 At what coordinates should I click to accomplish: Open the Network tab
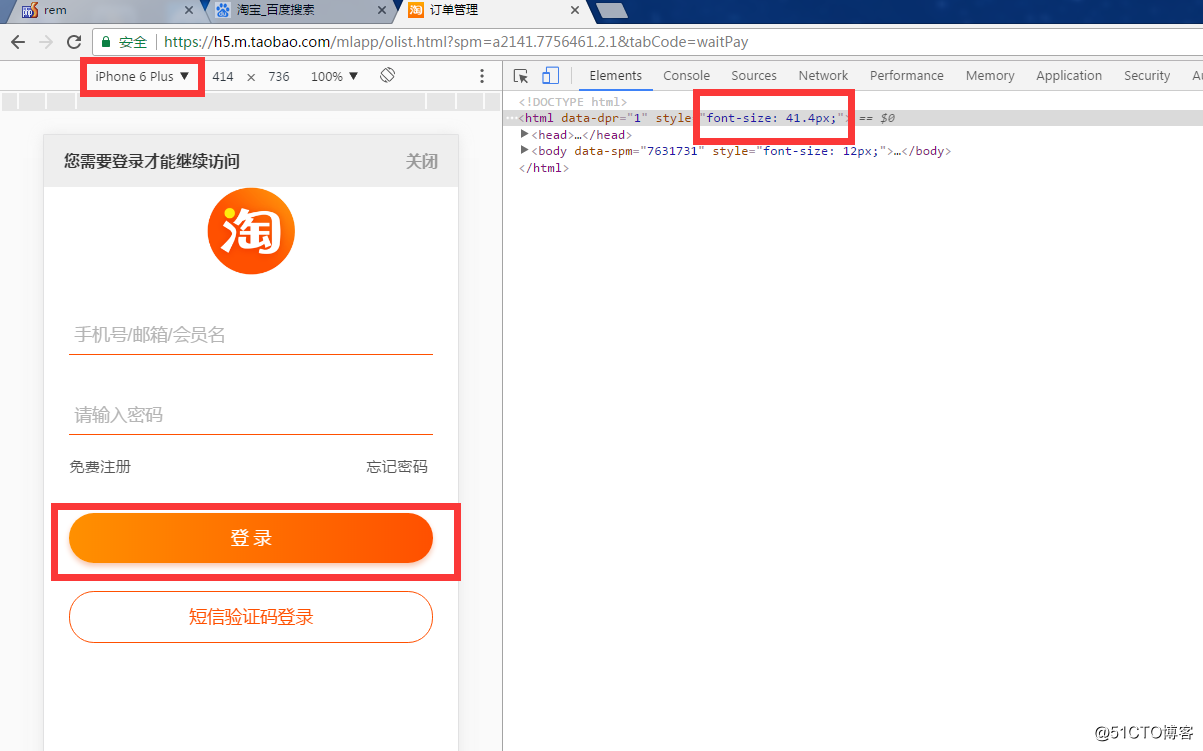point(823,76)
